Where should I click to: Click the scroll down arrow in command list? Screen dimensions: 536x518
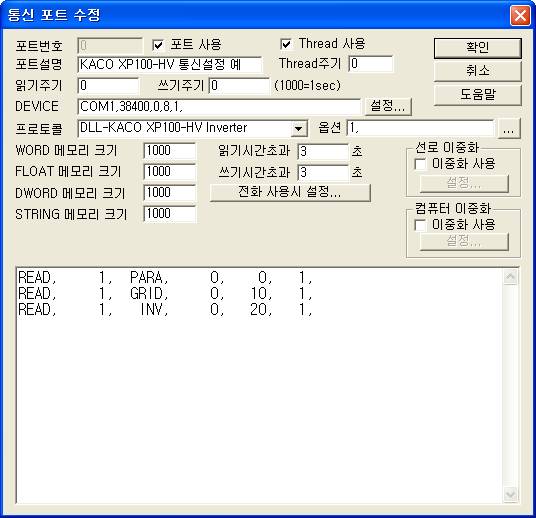(511, 494)
